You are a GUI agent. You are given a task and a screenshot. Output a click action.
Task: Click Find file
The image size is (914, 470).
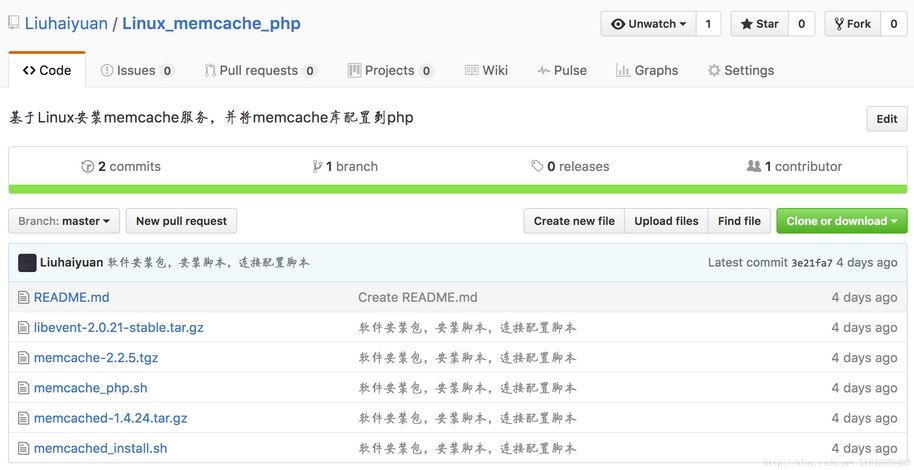coord(739,221)
